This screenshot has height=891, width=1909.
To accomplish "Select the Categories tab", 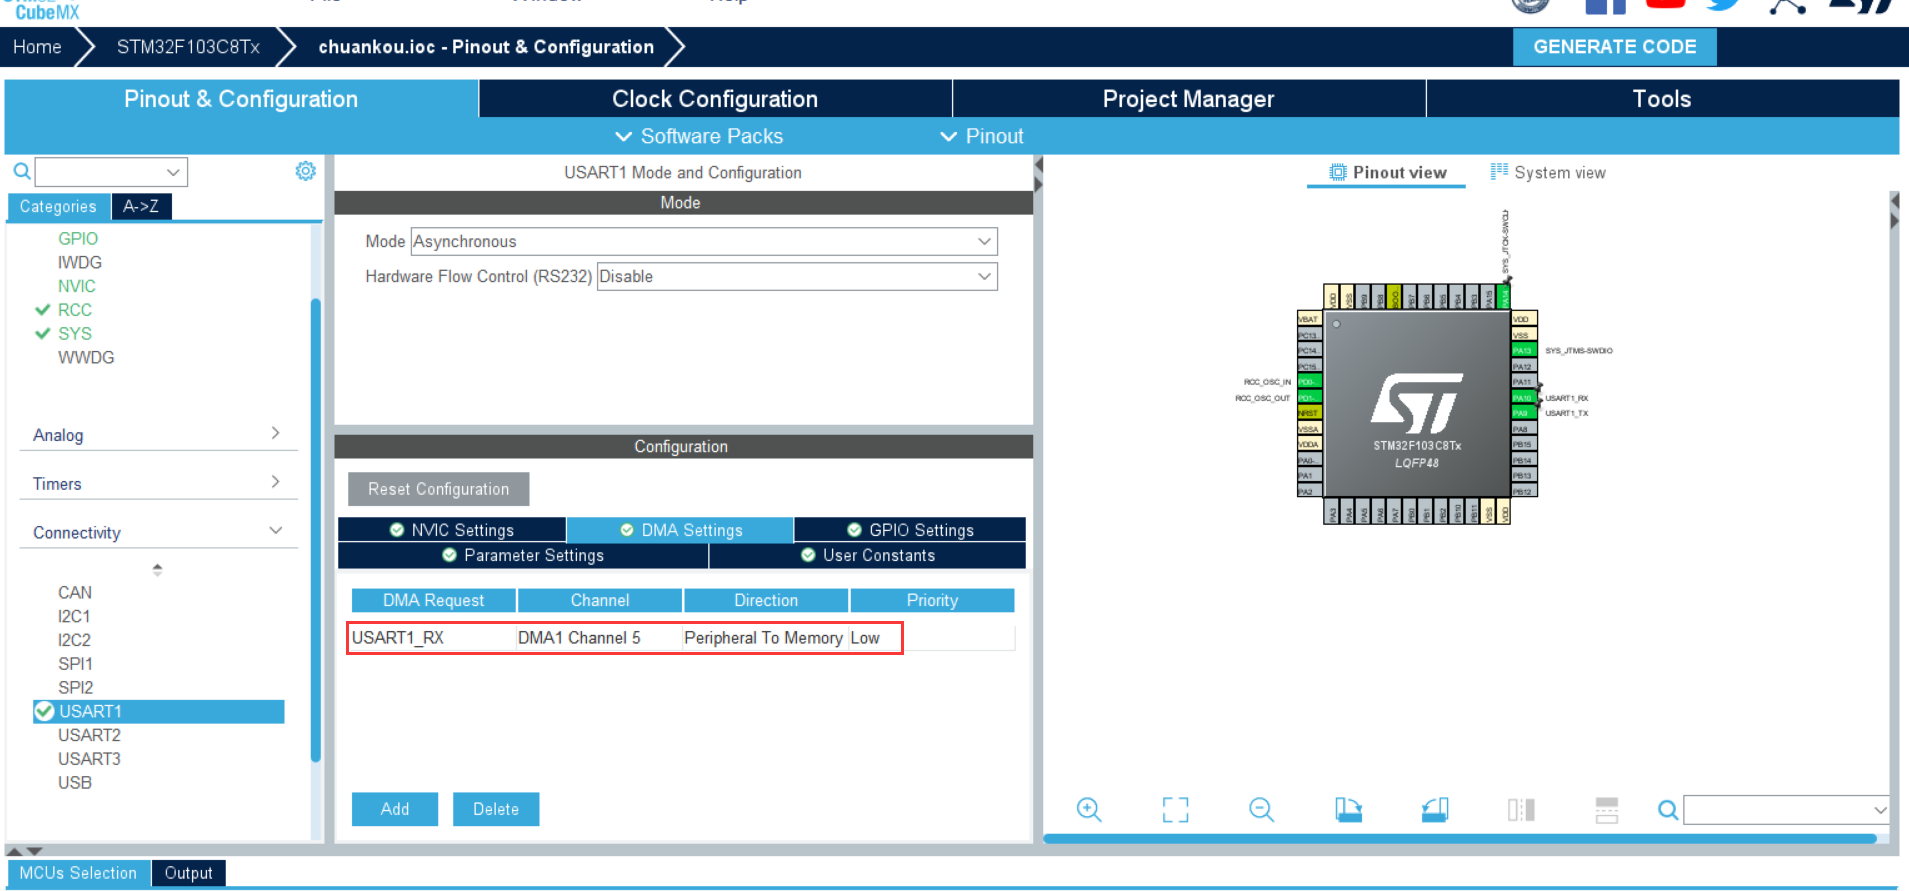I will click(x=58, y=206).
